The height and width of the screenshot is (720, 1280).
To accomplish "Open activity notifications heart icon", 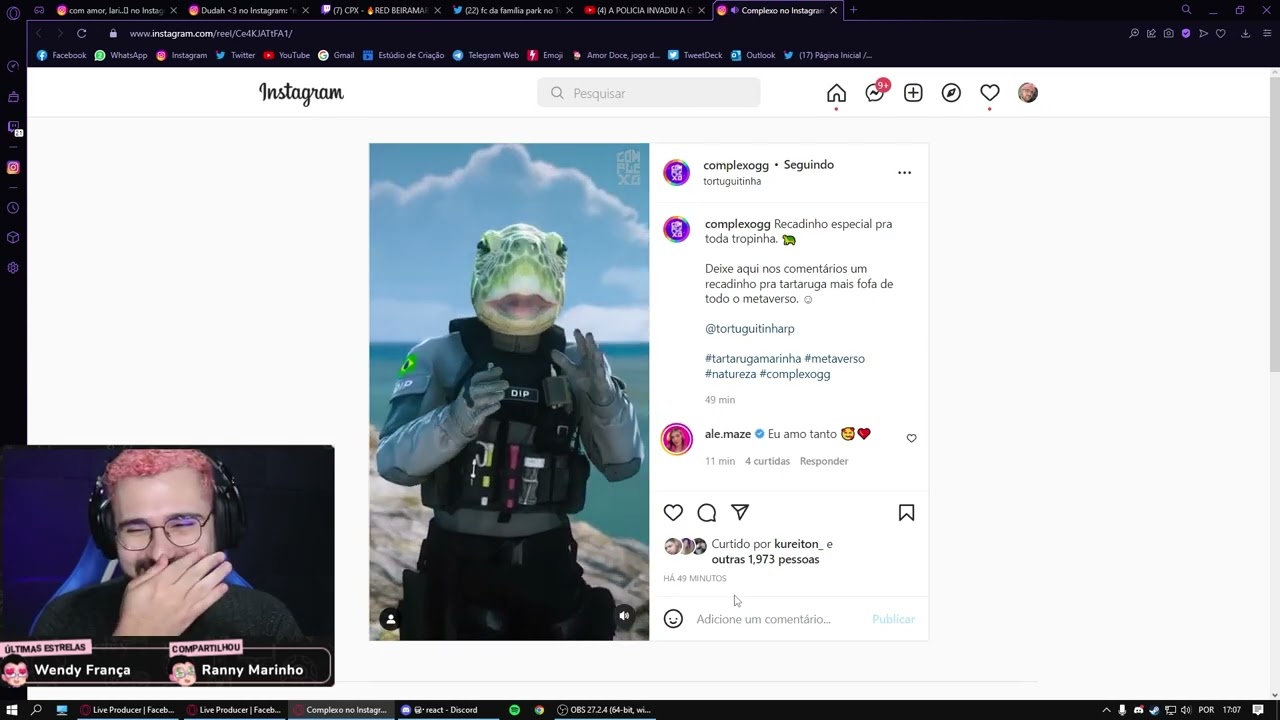I will (989, 93).
